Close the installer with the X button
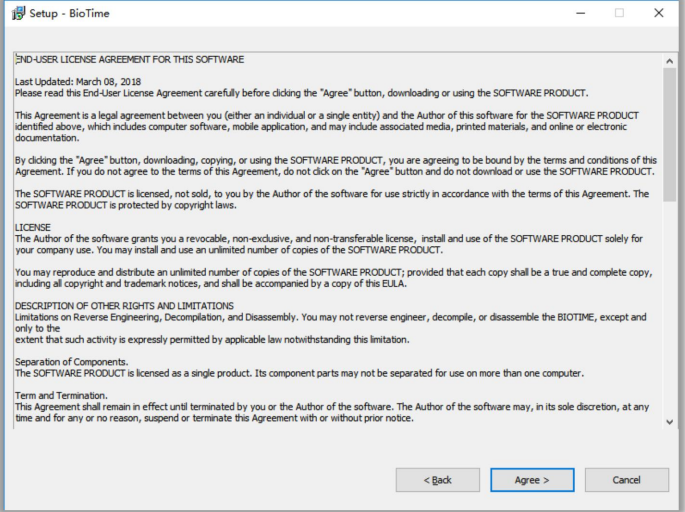This screenshot has width=685, height=512. click(x=659, y=13)
